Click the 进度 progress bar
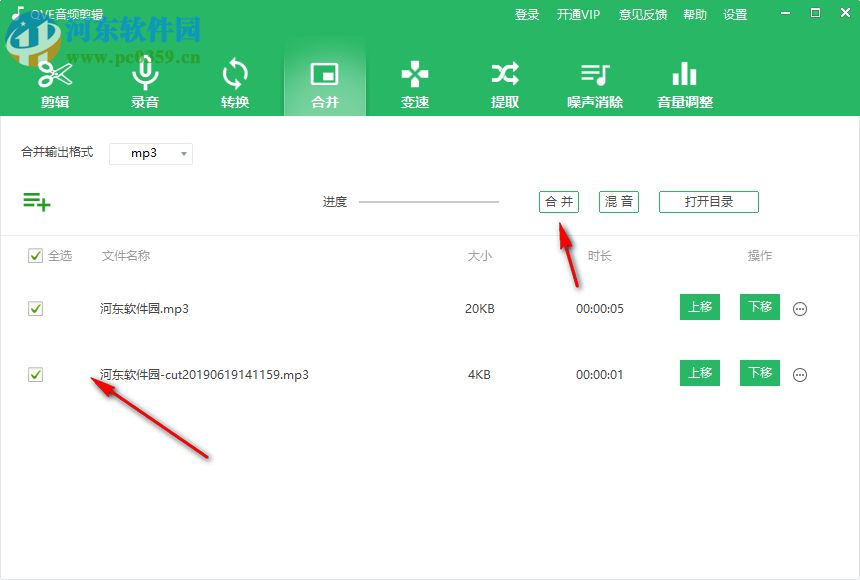Screen dimensions: 860x580 click(430, 201)
